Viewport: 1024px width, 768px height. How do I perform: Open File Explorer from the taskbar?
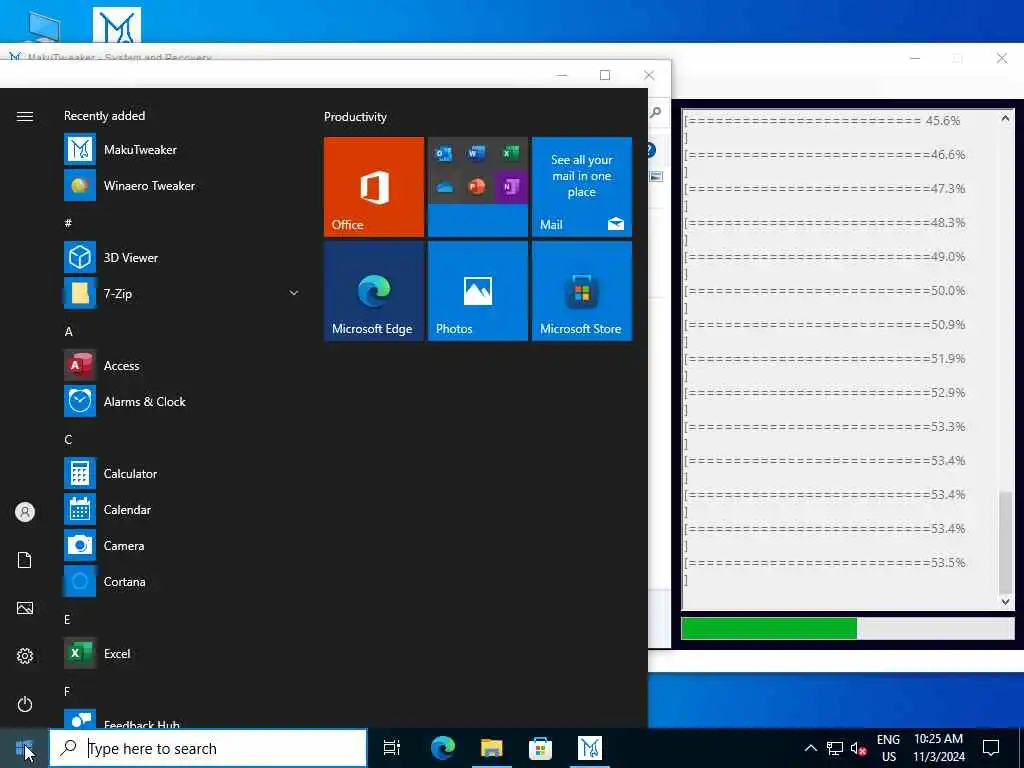click(x=492, y=748)
